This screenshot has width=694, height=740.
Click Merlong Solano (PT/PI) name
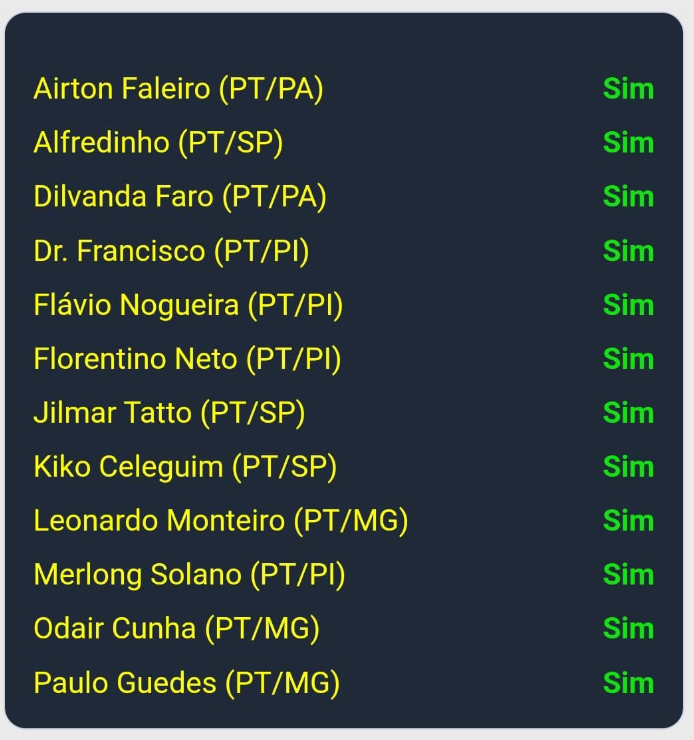pyautogui.click(x=189, y=575)
